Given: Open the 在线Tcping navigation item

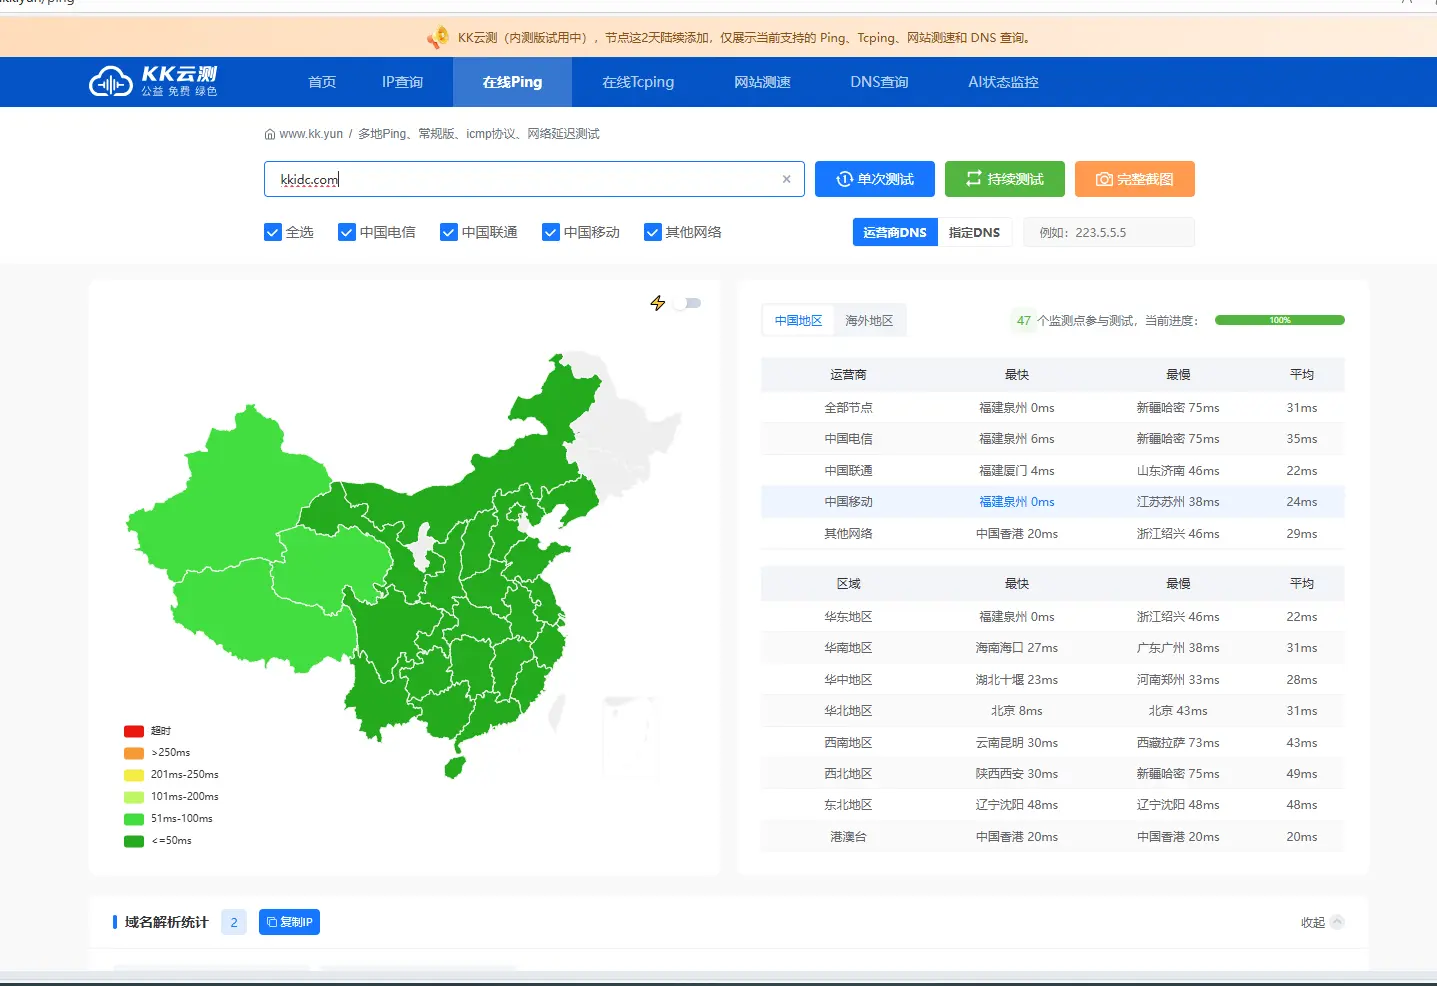Looking at the screenshot, I should [638, 82].
